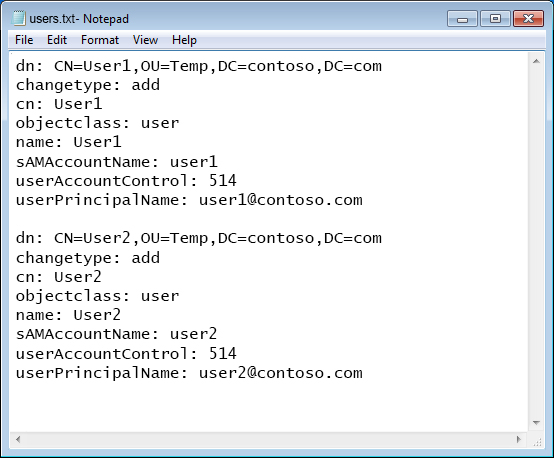The height and width of the screenshot is (458, 554).
Task: Click the blank line between the entries
Action: point(269,219)
